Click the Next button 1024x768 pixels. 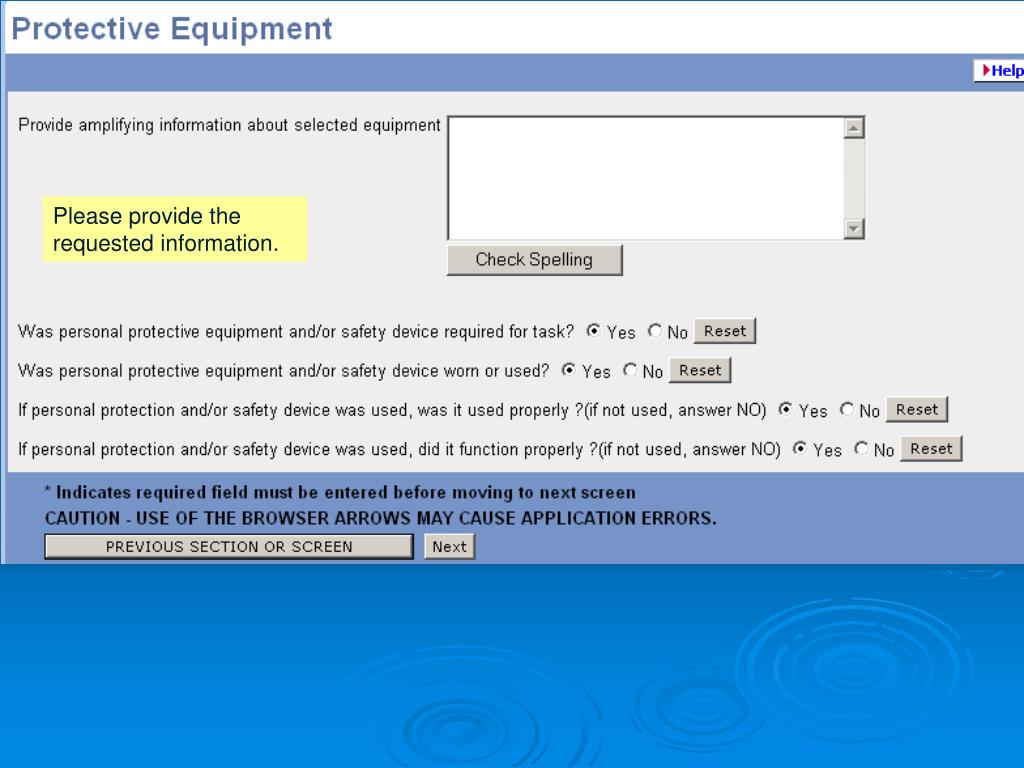click(449, 547)
